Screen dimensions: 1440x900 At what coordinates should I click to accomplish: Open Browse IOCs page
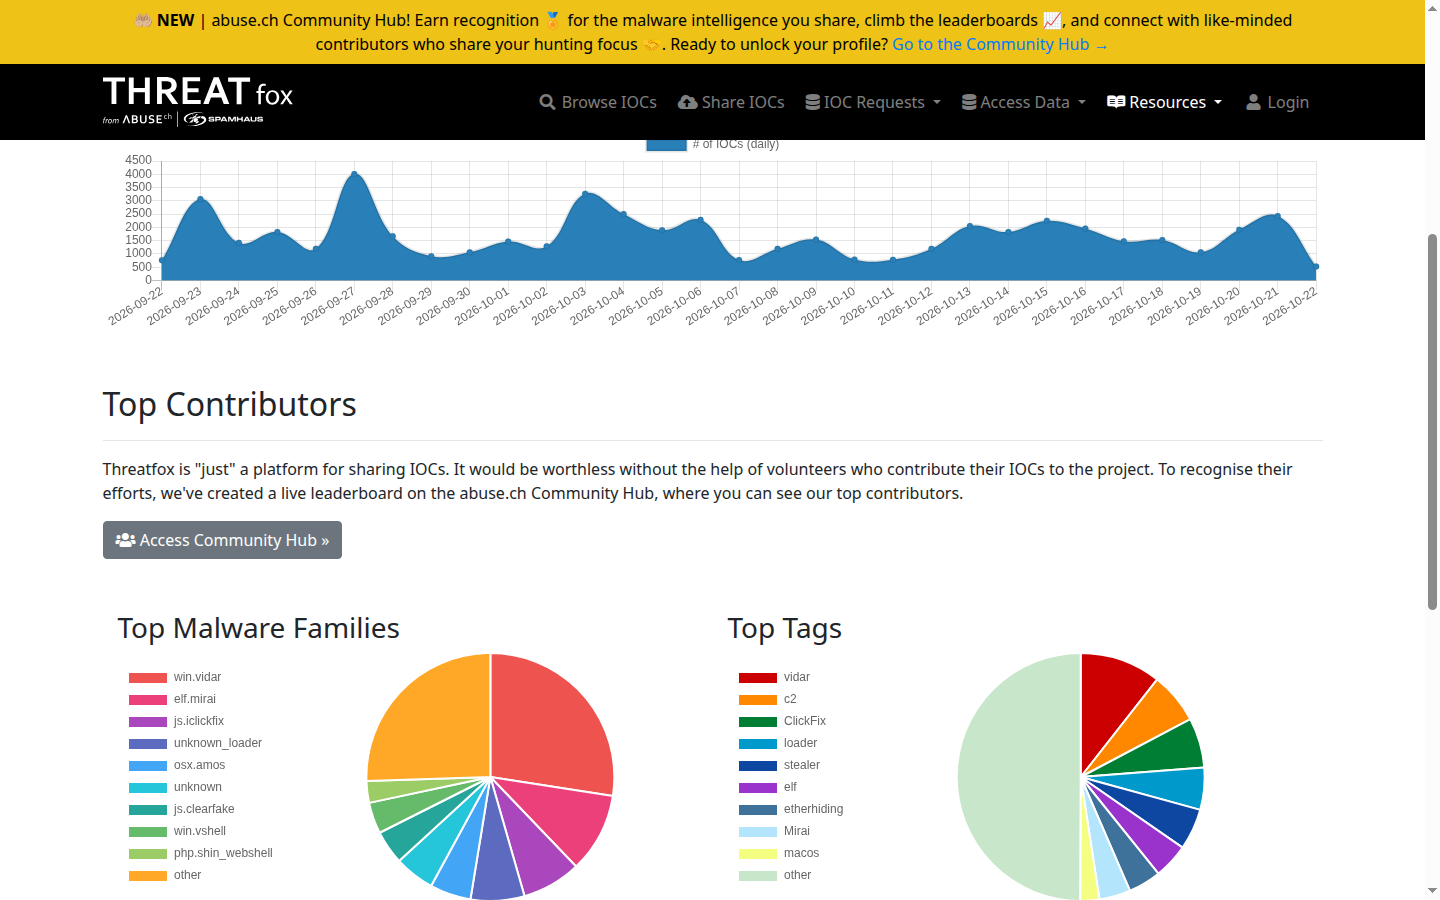598,102
